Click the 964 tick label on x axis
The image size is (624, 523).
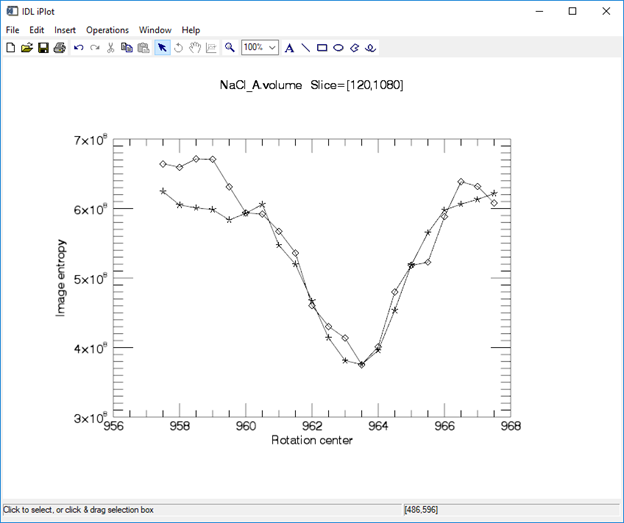tap(378, 426)
